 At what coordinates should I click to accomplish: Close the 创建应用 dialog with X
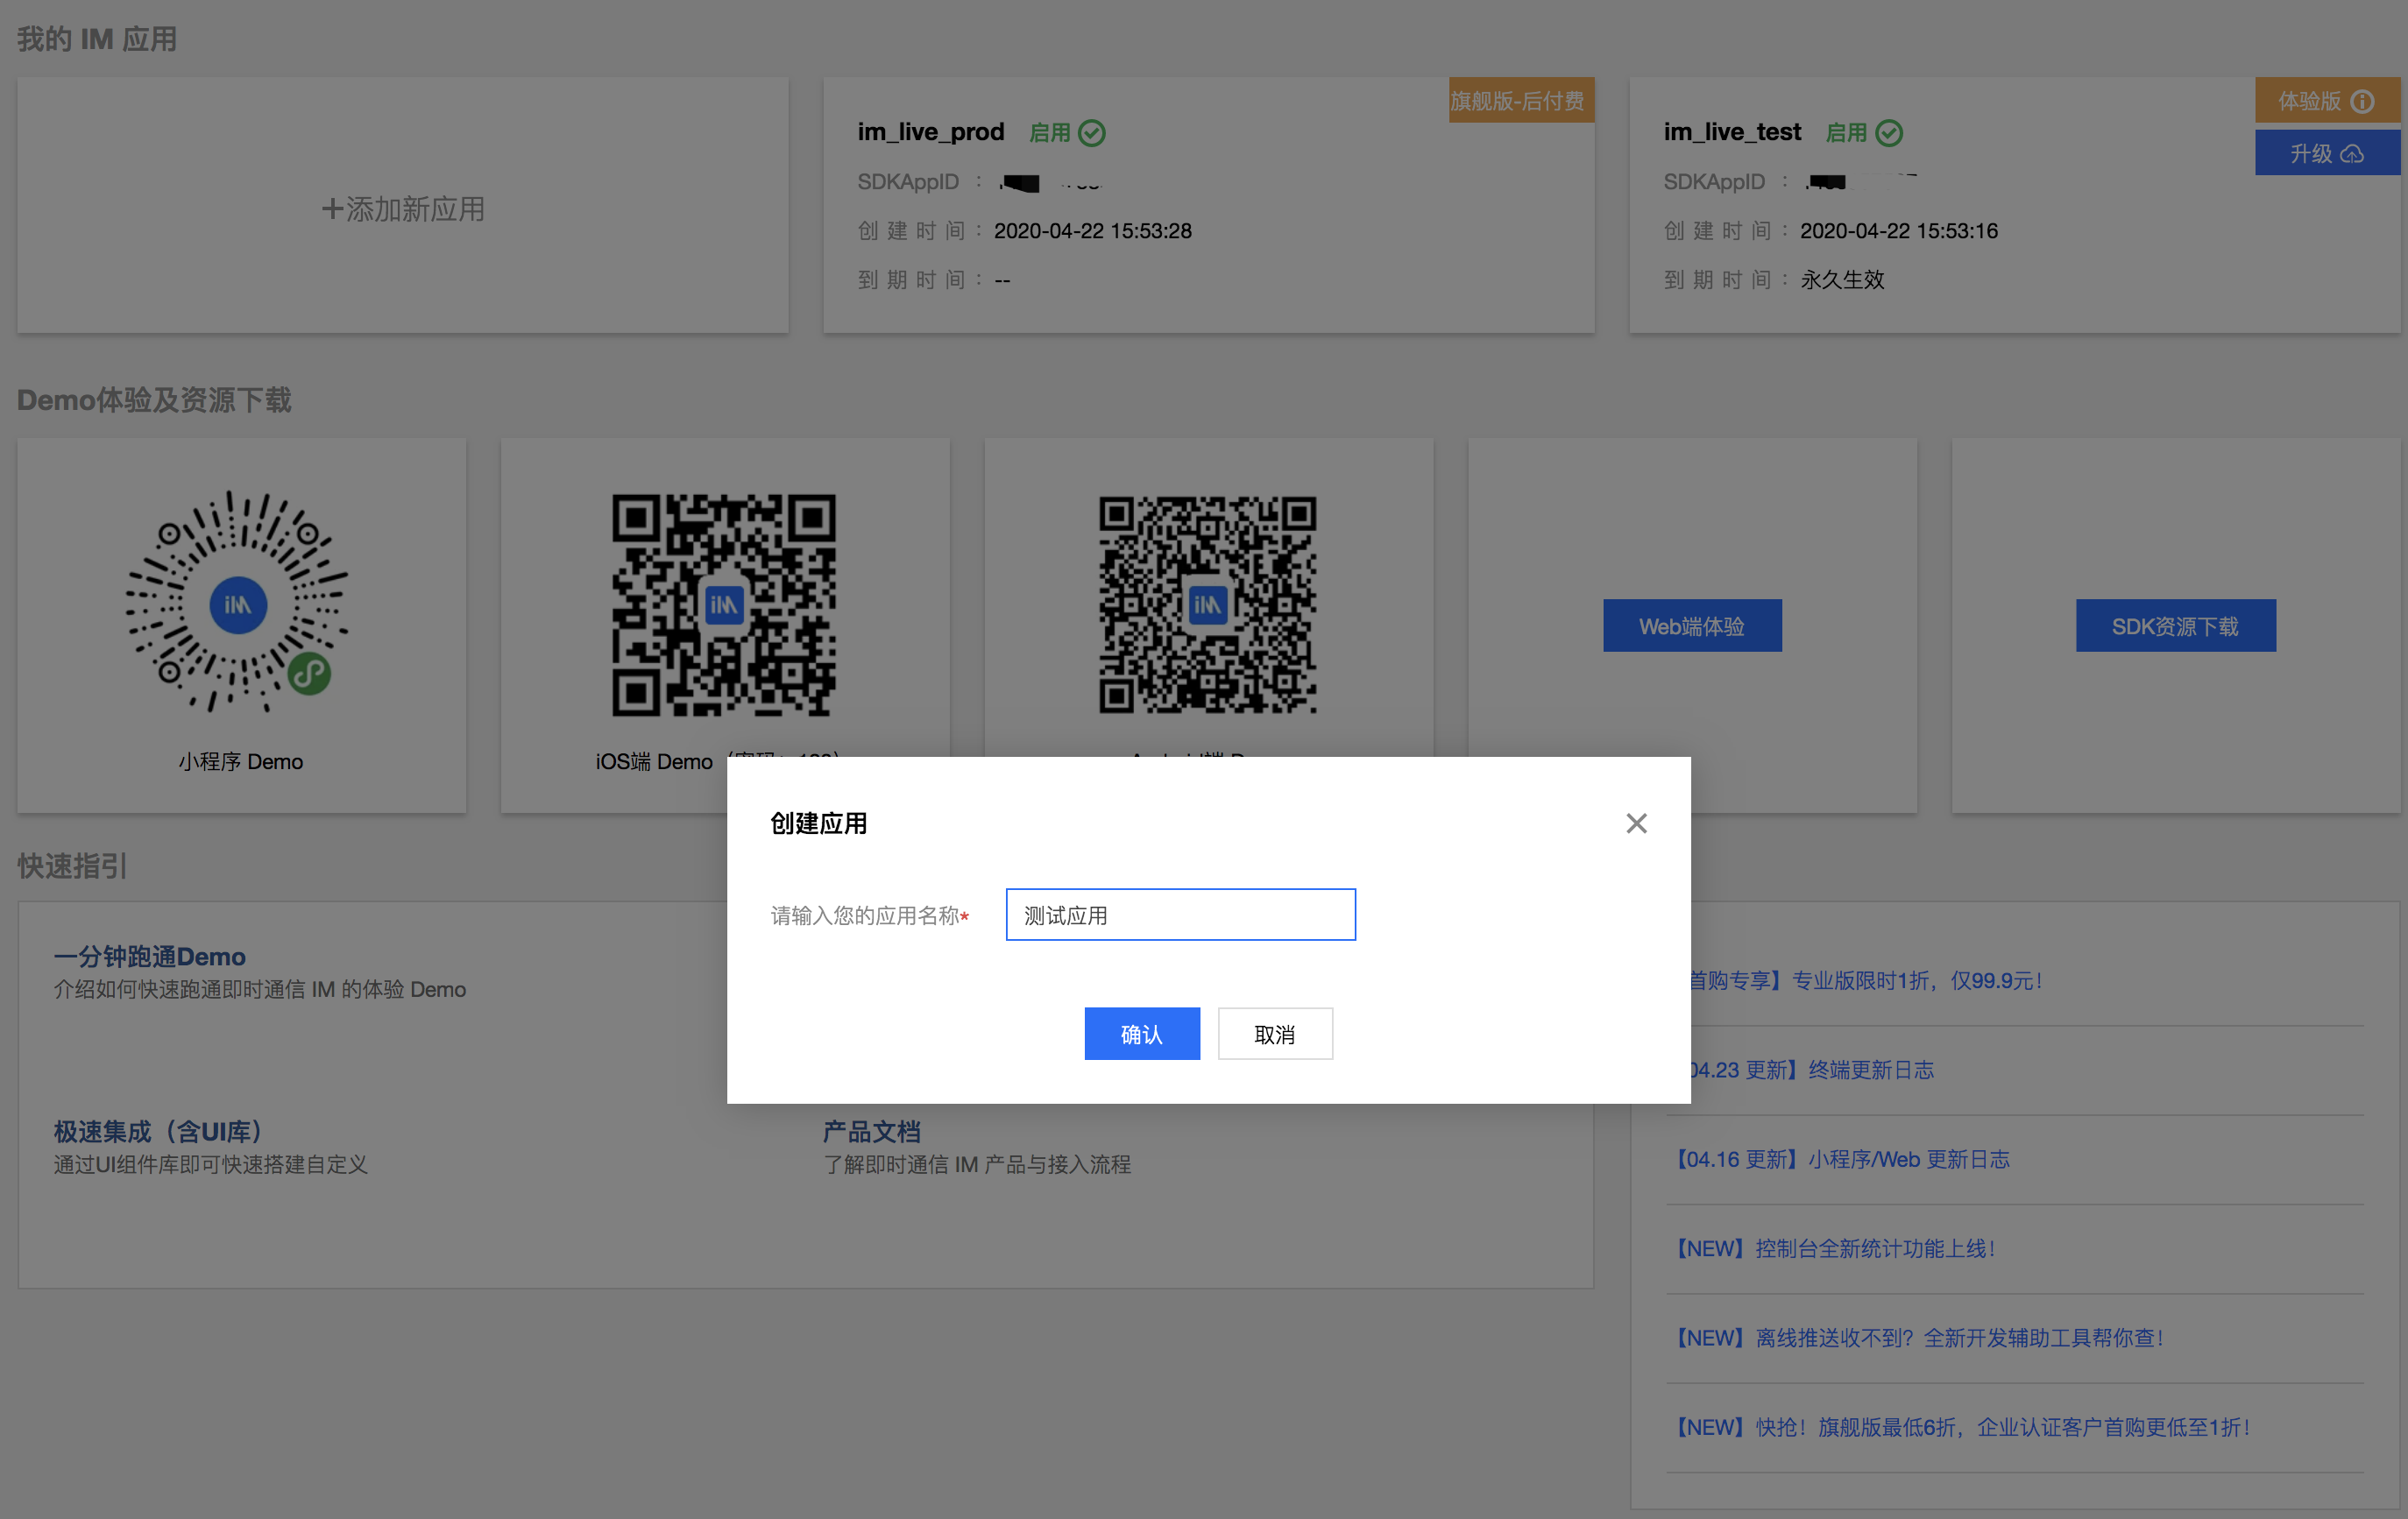tap(1636, 823)
